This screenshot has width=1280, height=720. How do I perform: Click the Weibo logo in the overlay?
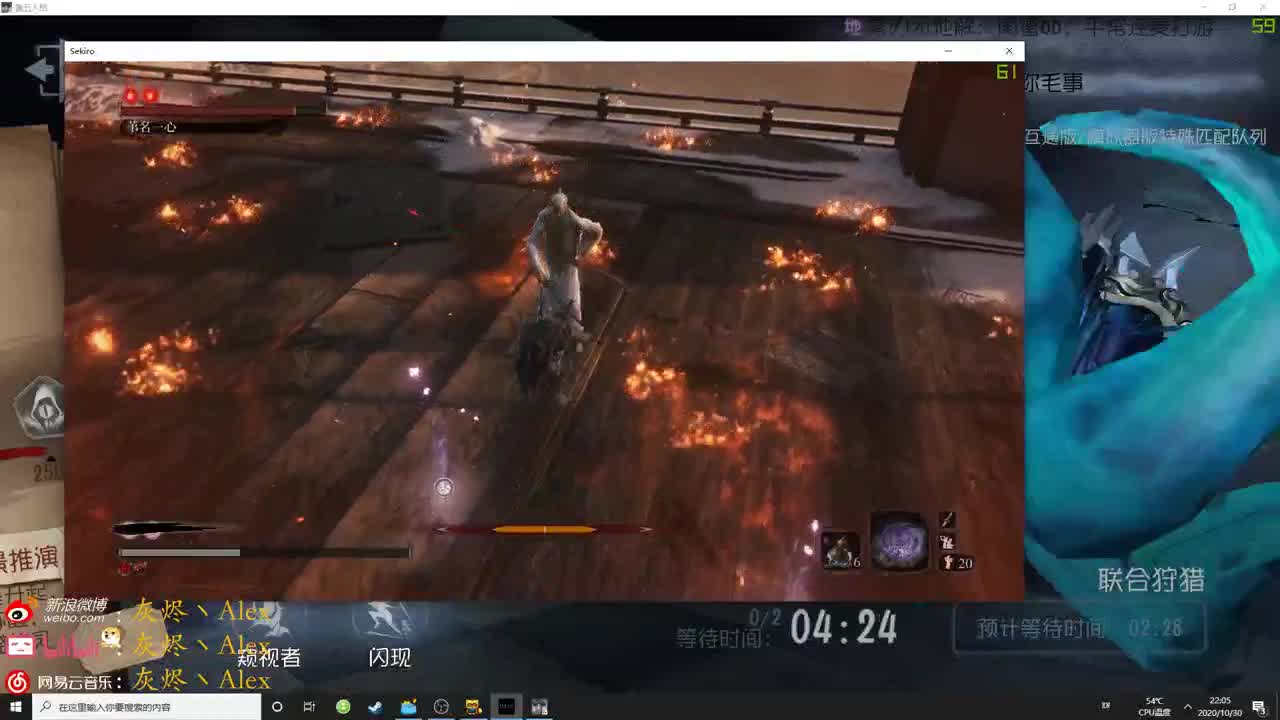pyautogui.click(x=19, y=612)
